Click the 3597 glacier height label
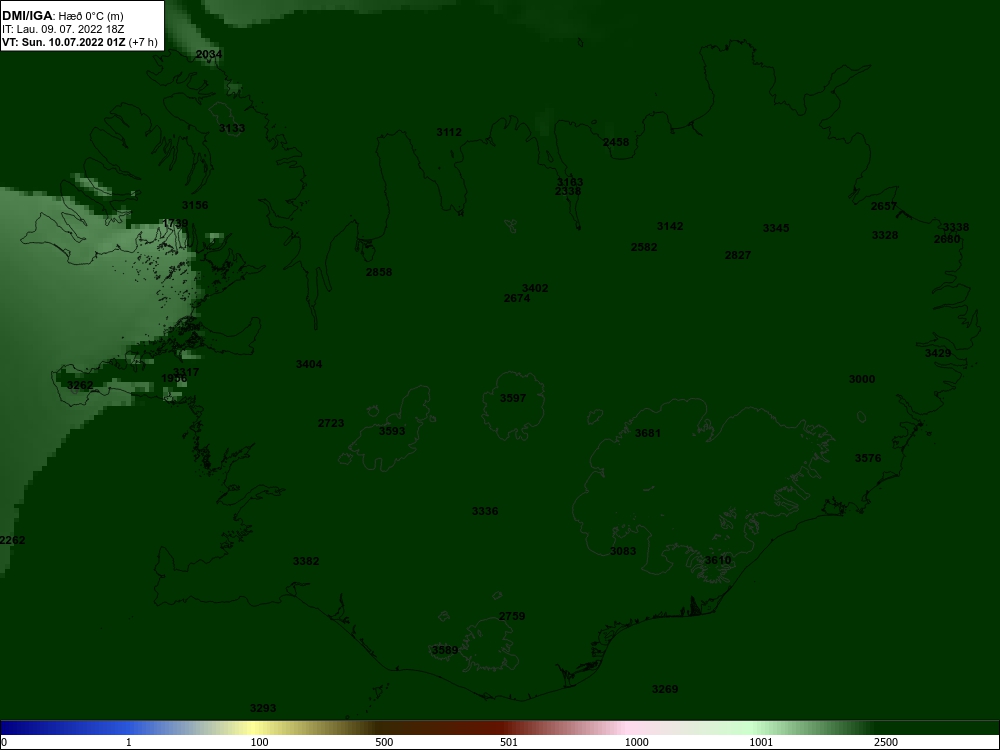Viewport: 1000px width, 750px height. [513, 398]
